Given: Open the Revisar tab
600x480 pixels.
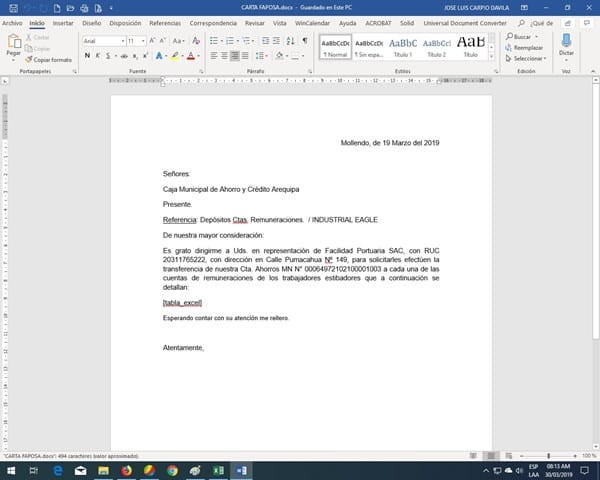Looking at the screenshot, I should (255, 23).
